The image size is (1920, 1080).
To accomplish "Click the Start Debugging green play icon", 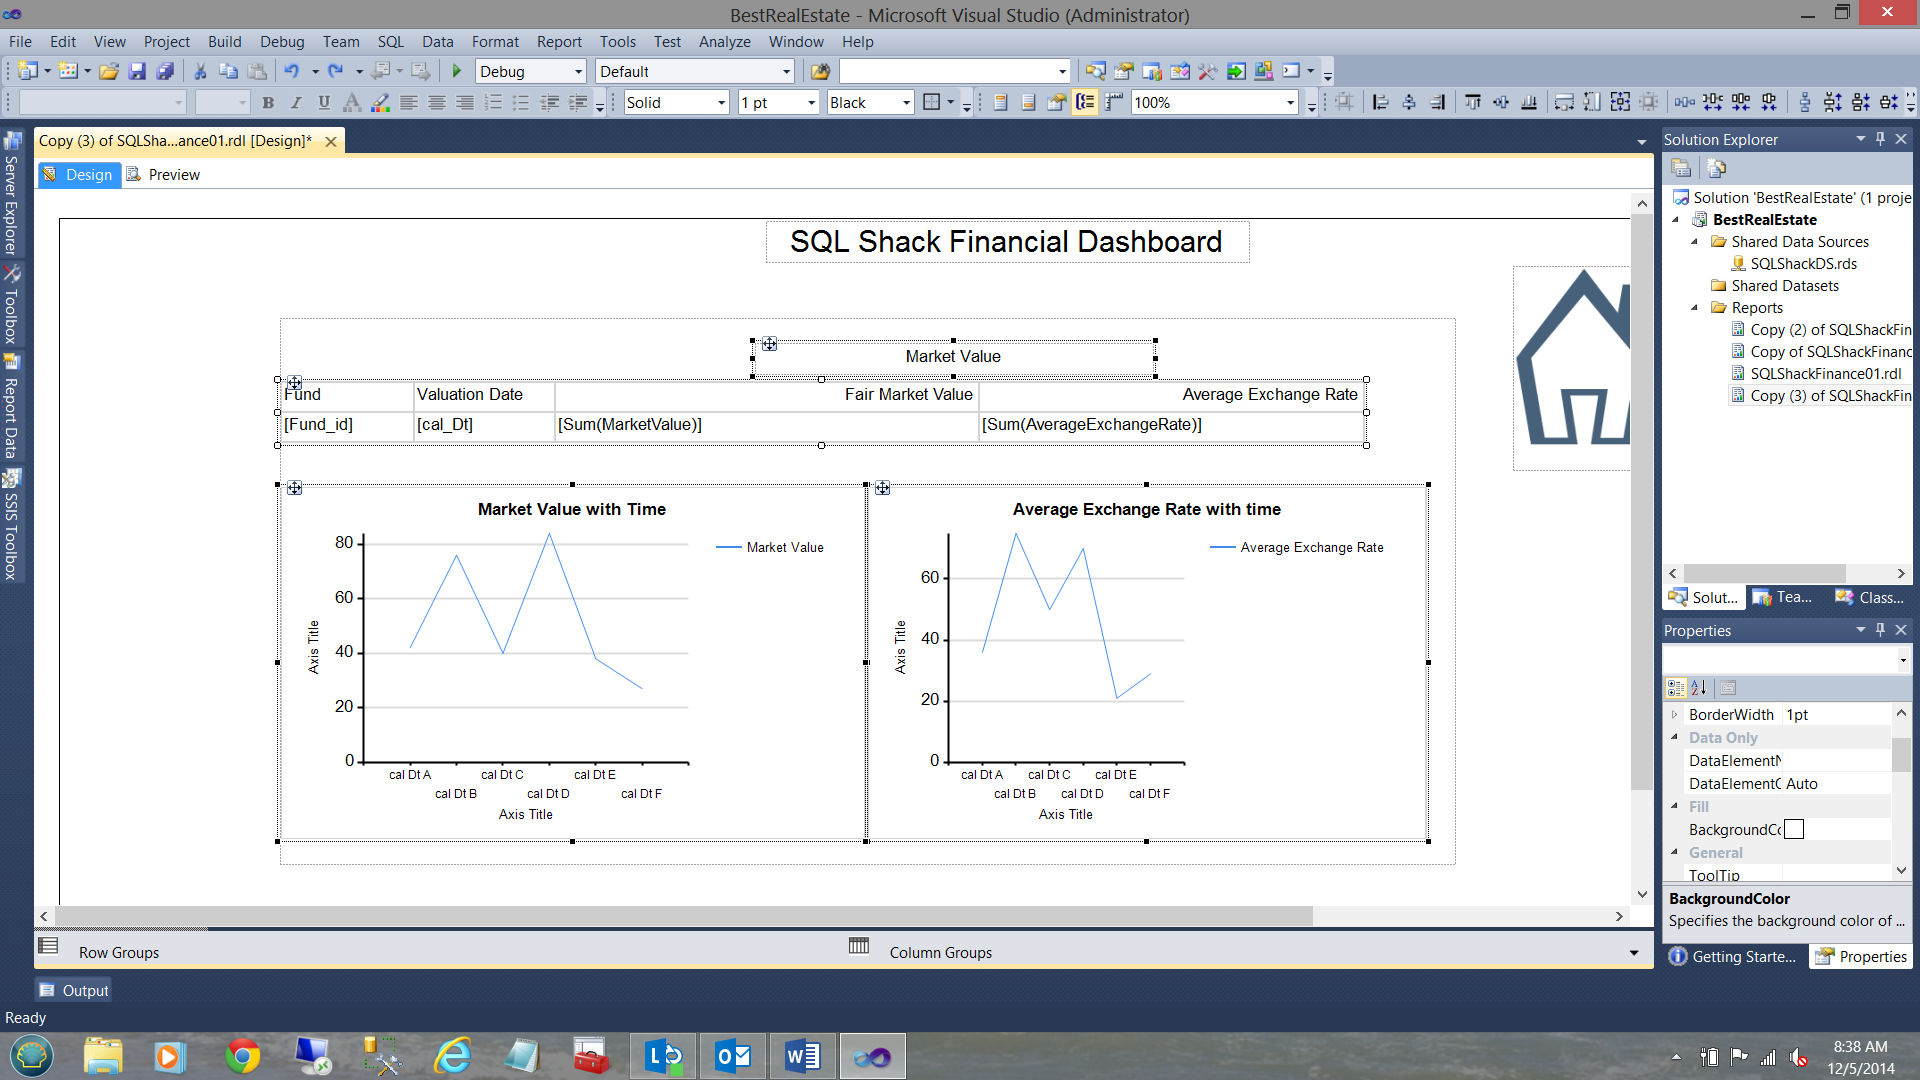I will click(x=457, y=71).
